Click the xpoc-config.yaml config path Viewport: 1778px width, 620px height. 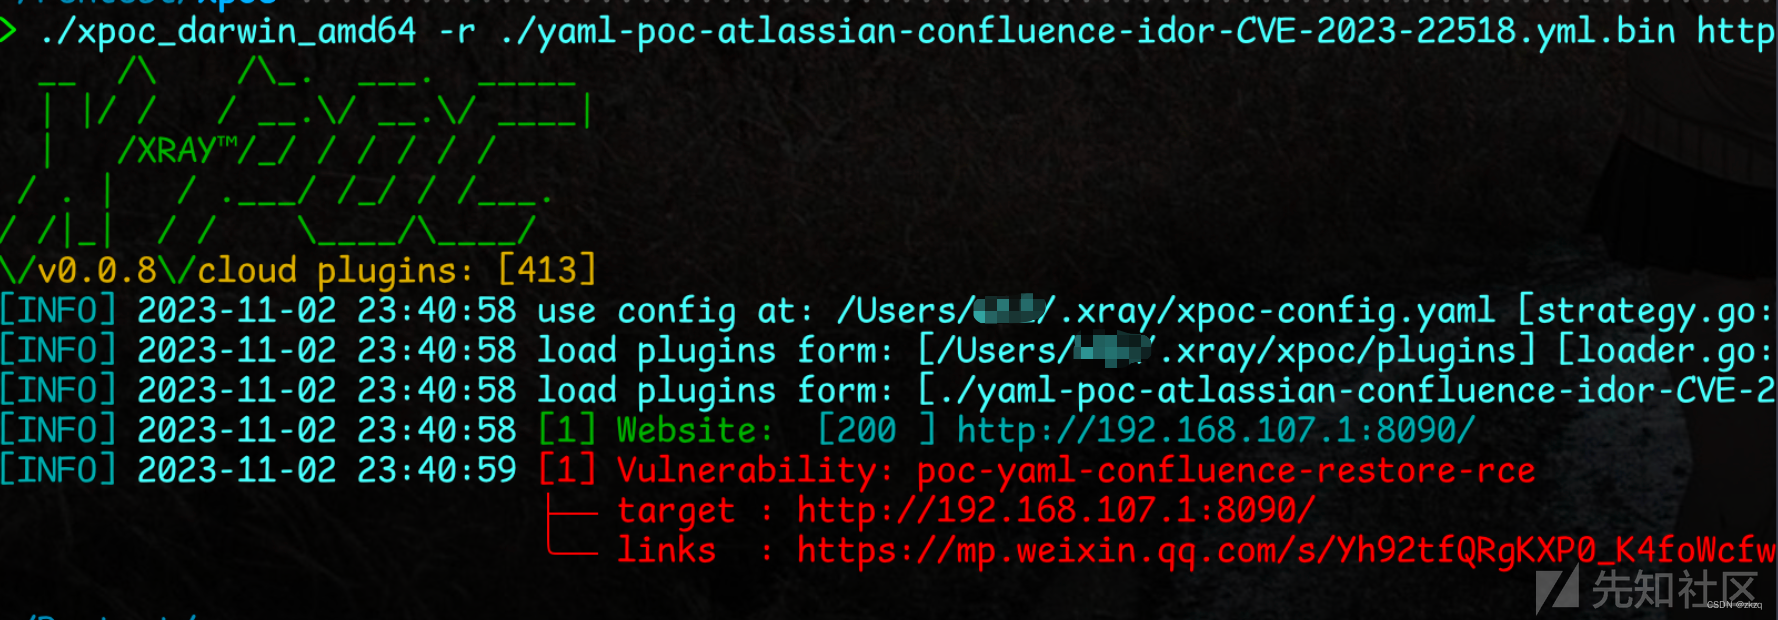click(x=1166, y=311)
